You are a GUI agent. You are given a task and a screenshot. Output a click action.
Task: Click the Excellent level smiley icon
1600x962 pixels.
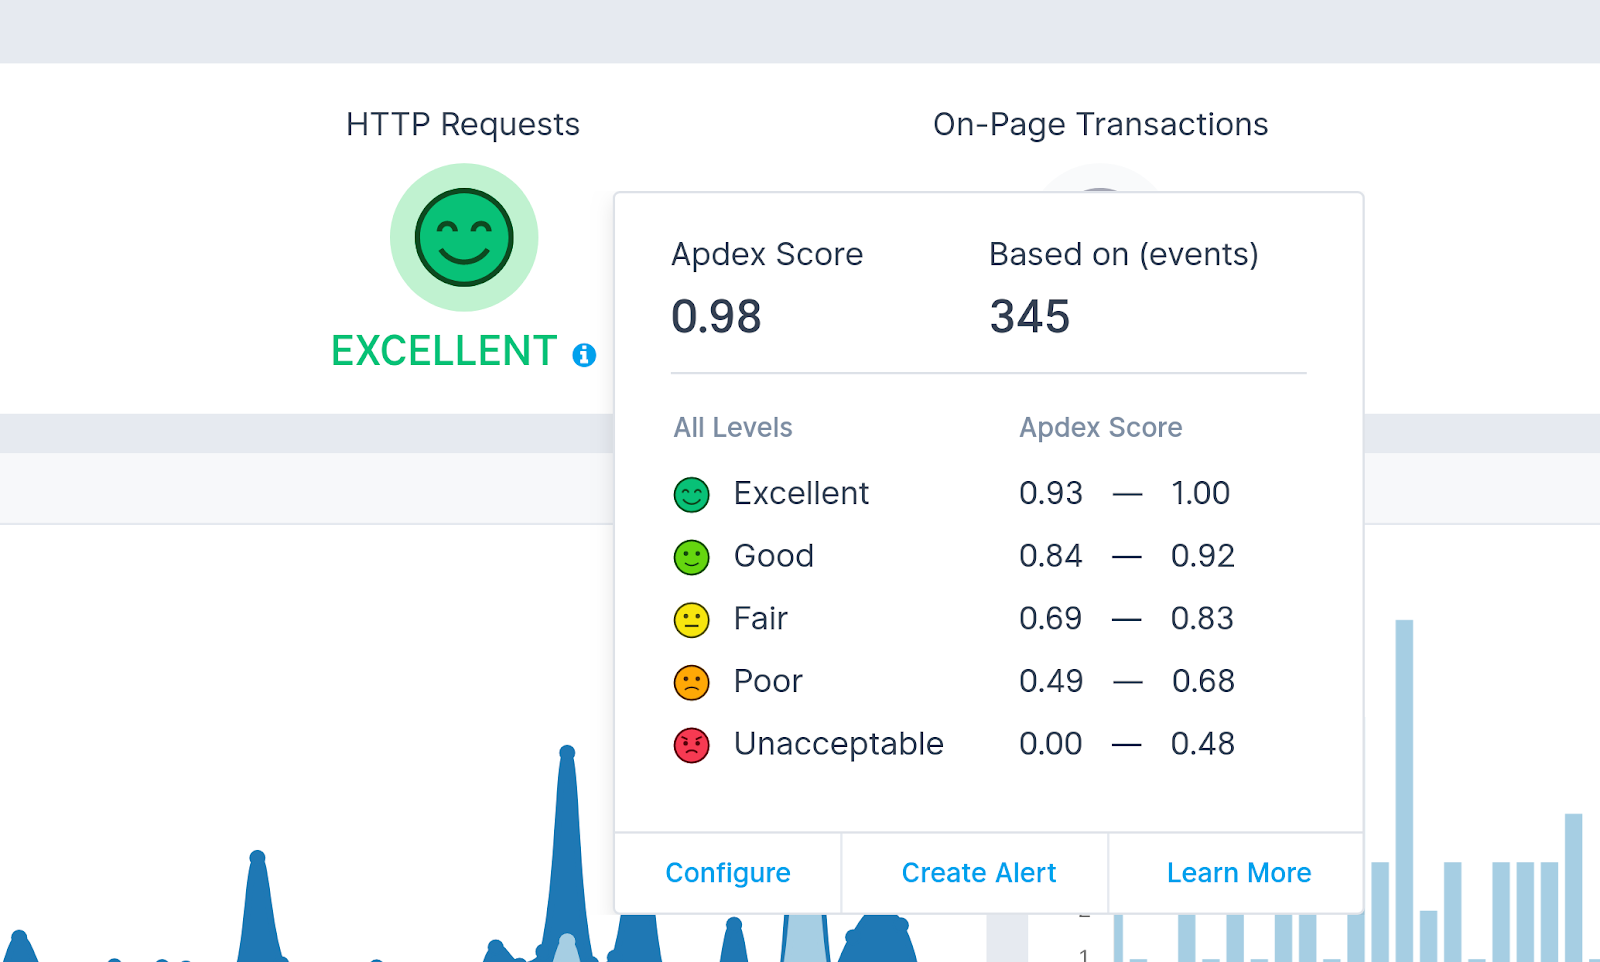tap(692, 494)
